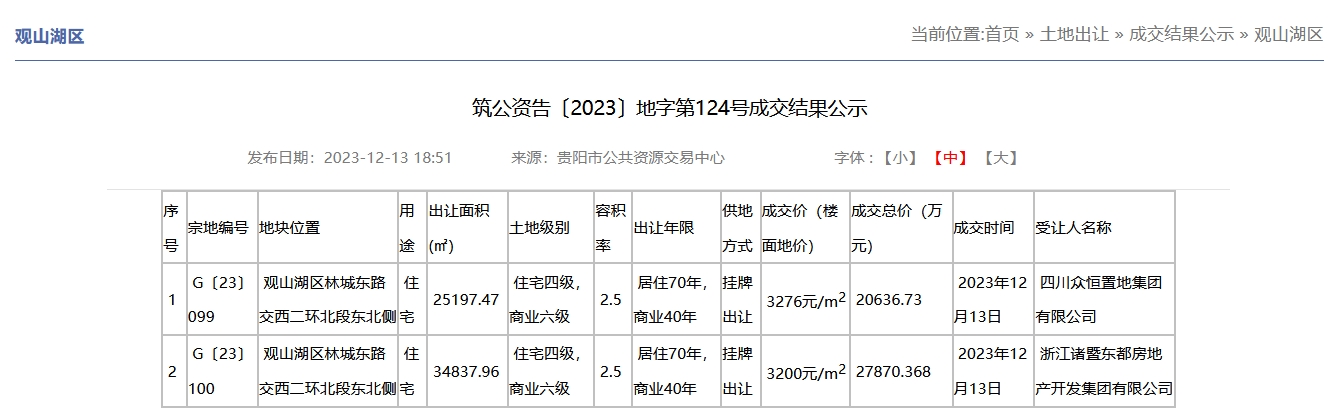This screenshot has width=1338, height=420.
Task: Select the blue 观山湖区 section heading
Action: pos(49,37)
